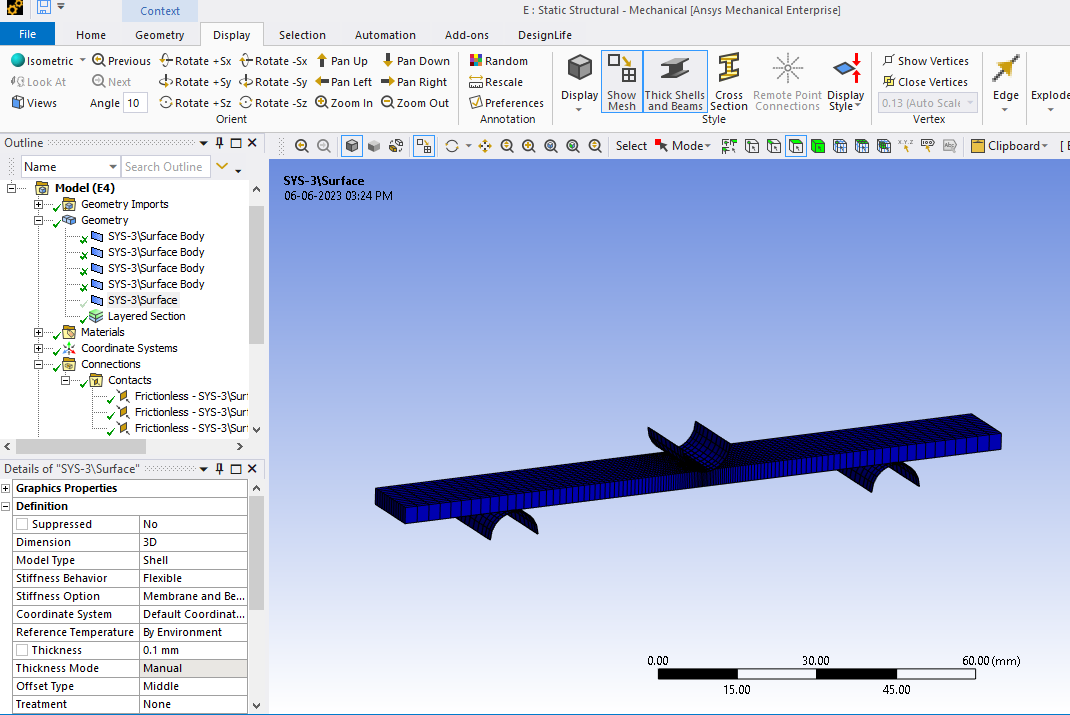Toggle the Suppressed checkbox in Details
This screenshot has width=1070, height=715.
23,524
